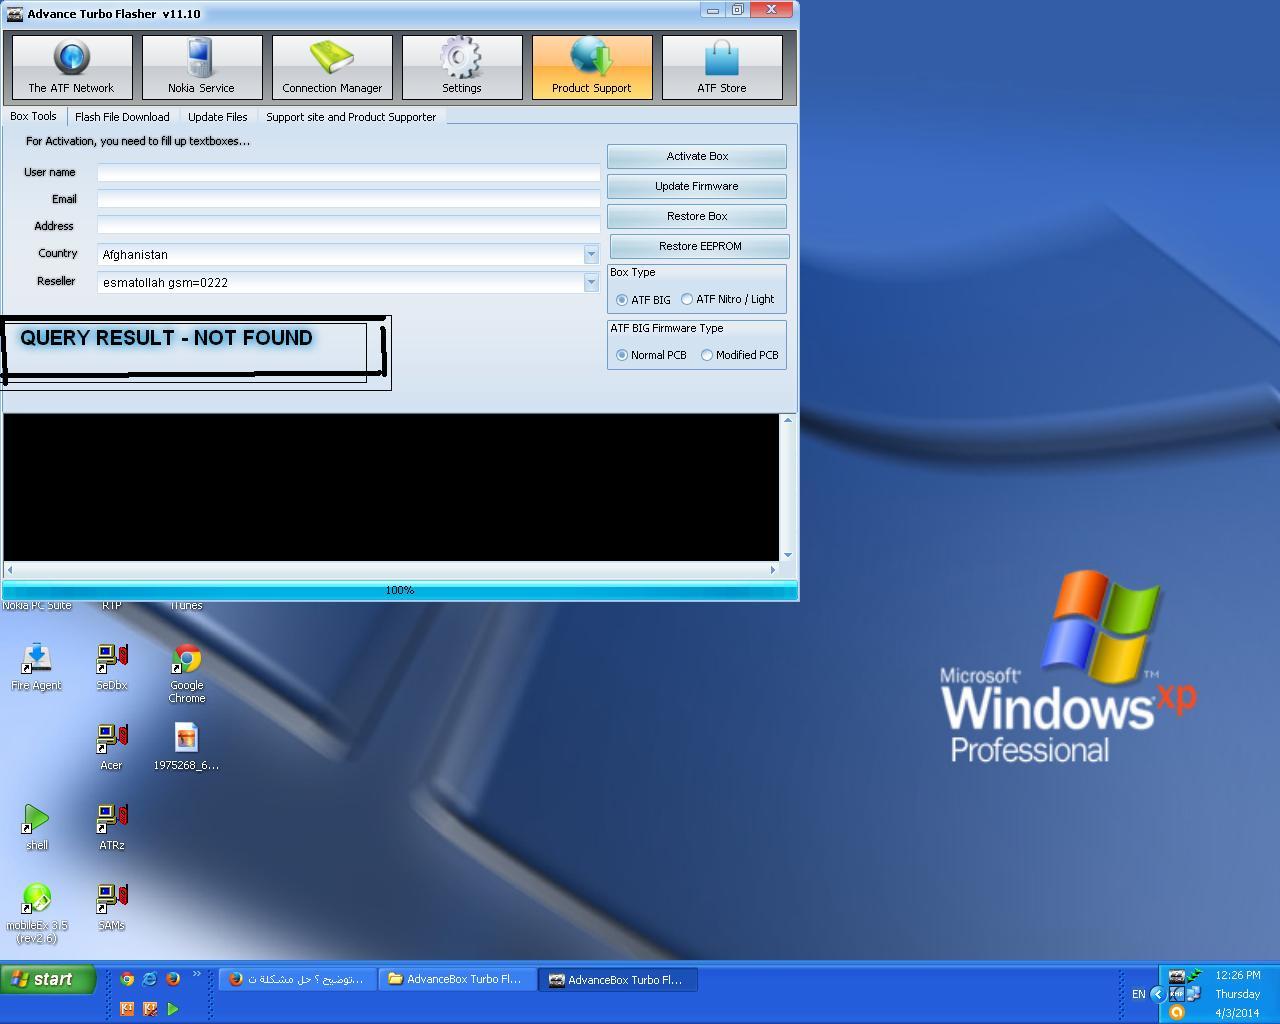The height and width of the screenshot is (1024, 1280).
Task: Select the SAMs desktop shortcut
Action: pyautogui.click(x=112, y=907)
